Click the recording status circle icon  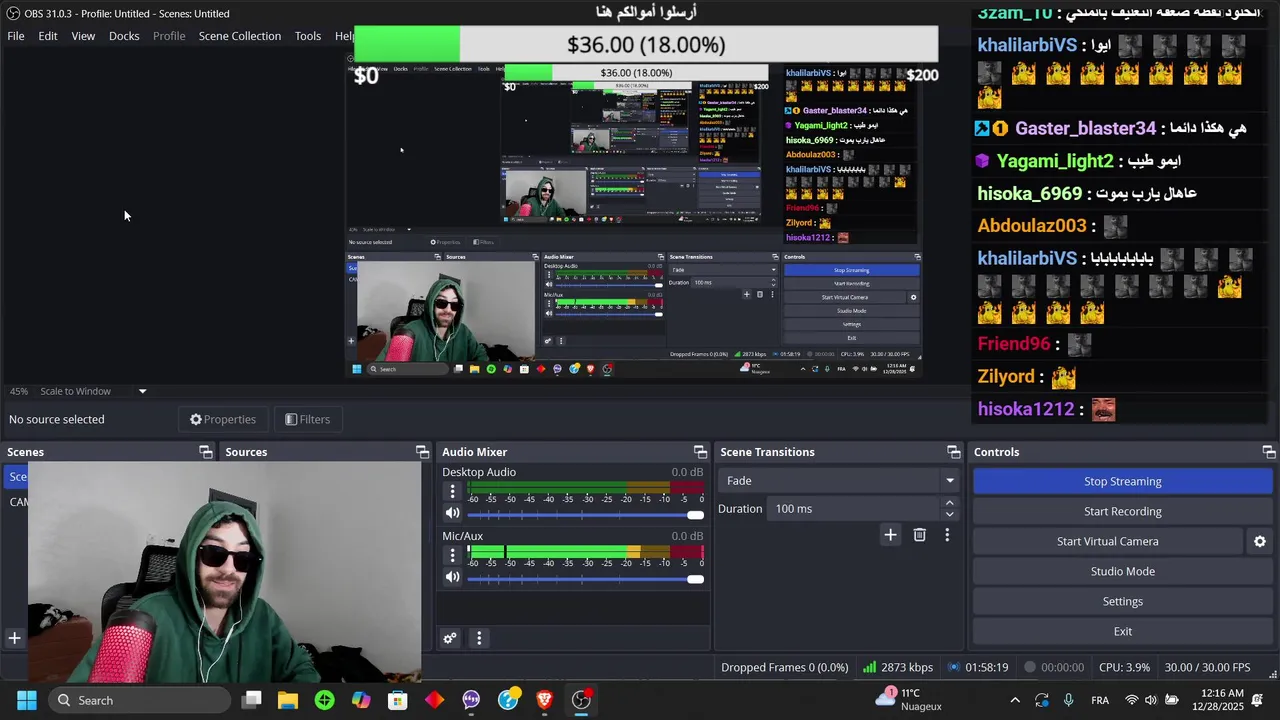pyautogui.click(x=1030, y=667)
